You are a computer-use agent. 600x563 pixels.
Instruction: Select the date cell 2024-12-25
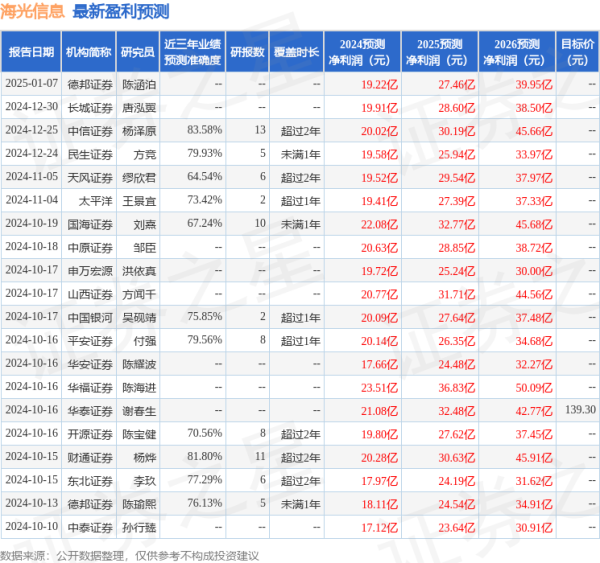tap(31, 130)
